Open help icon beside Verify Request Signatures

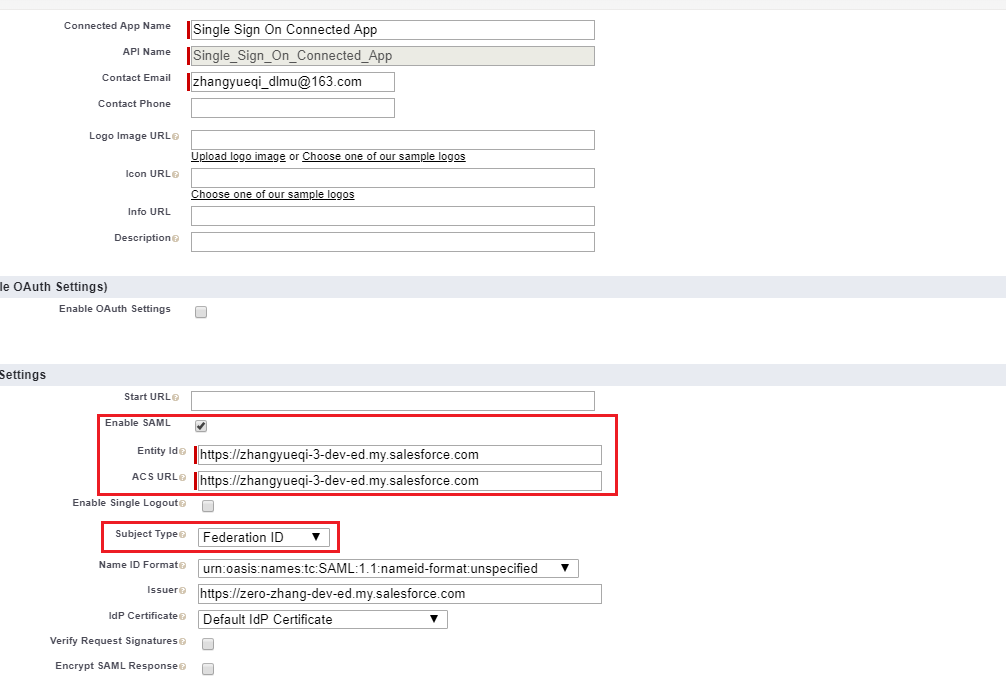[183, 642]
